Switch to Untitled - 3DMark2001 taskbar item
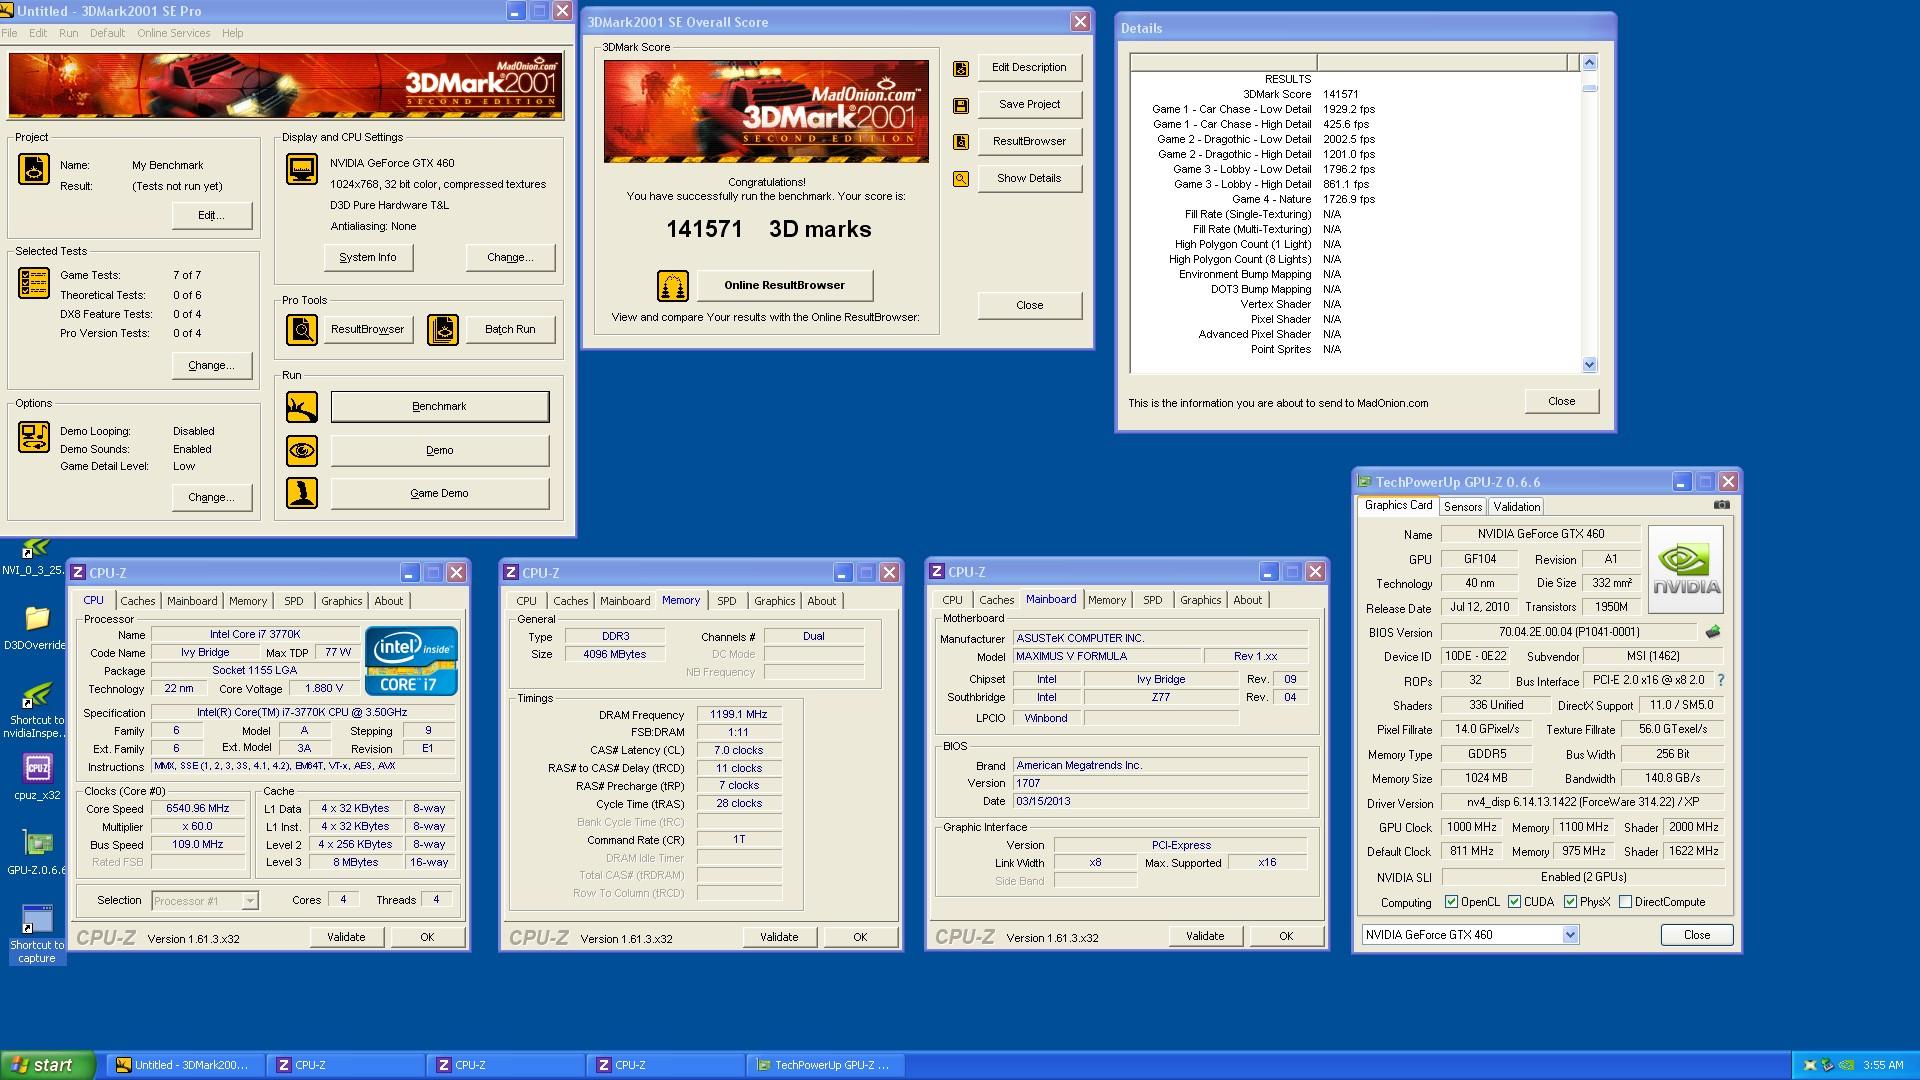 [186, 1065]
